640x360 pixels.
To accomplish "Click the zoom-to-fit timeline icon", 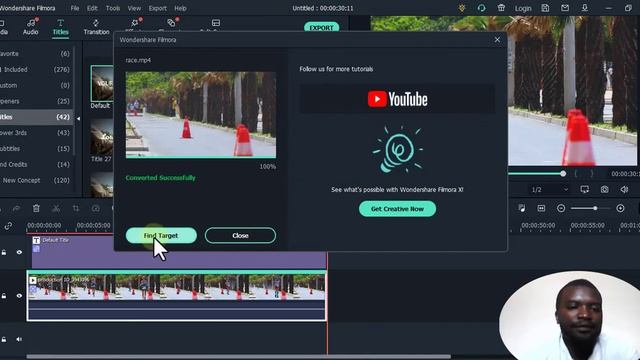I will 541,208.
